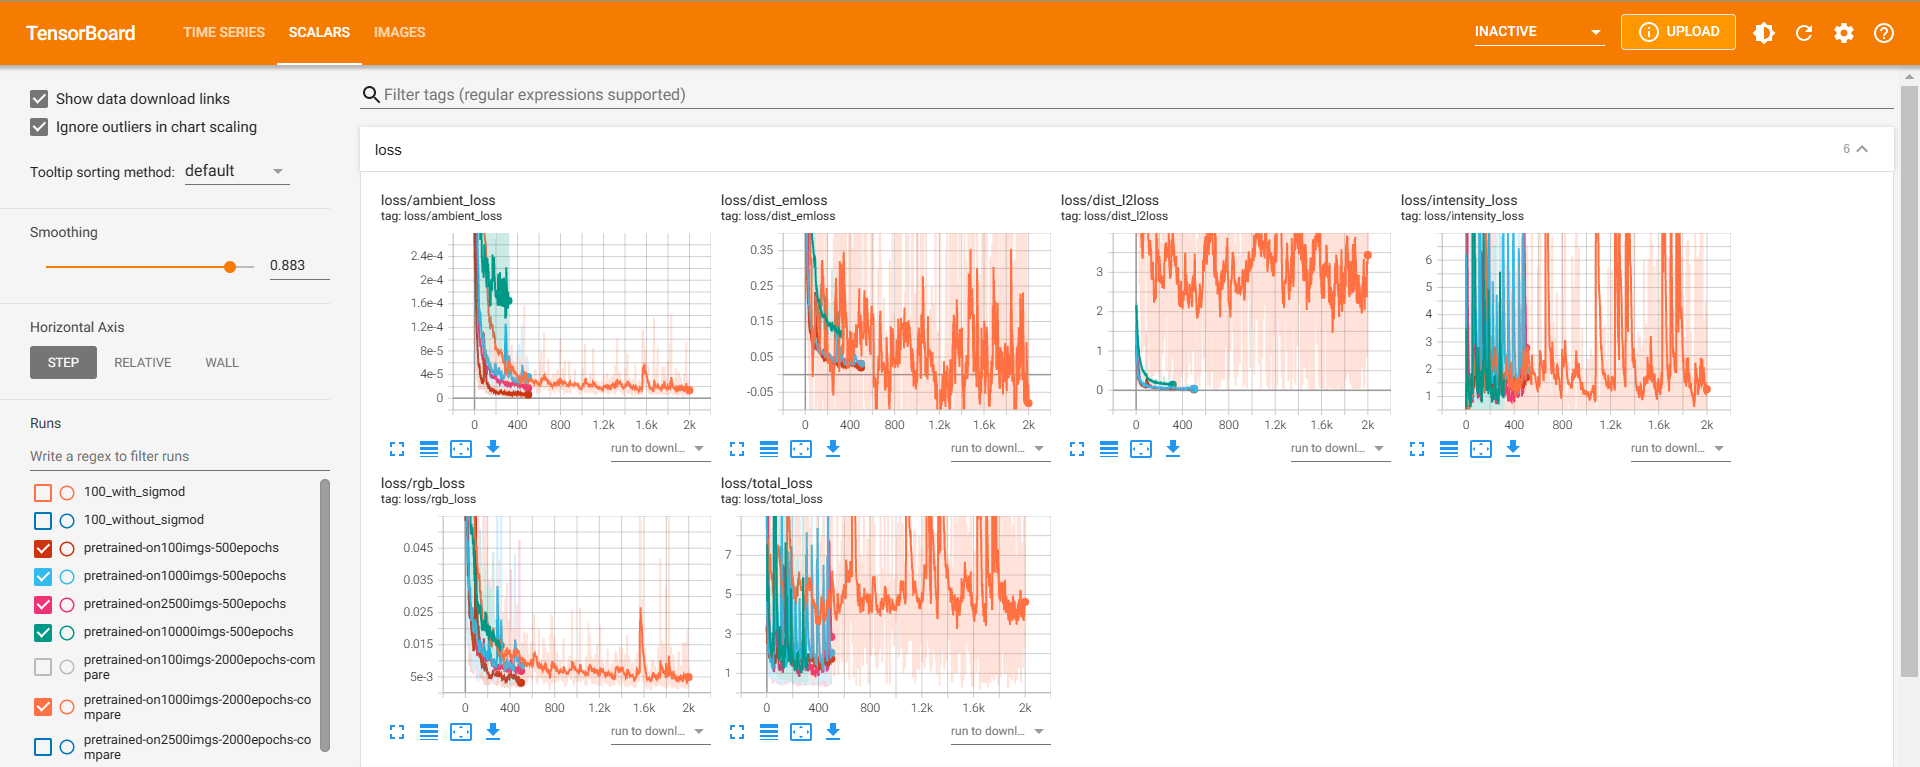
Task: Download total_loss chart data
Action: click(x=833, y=731)
